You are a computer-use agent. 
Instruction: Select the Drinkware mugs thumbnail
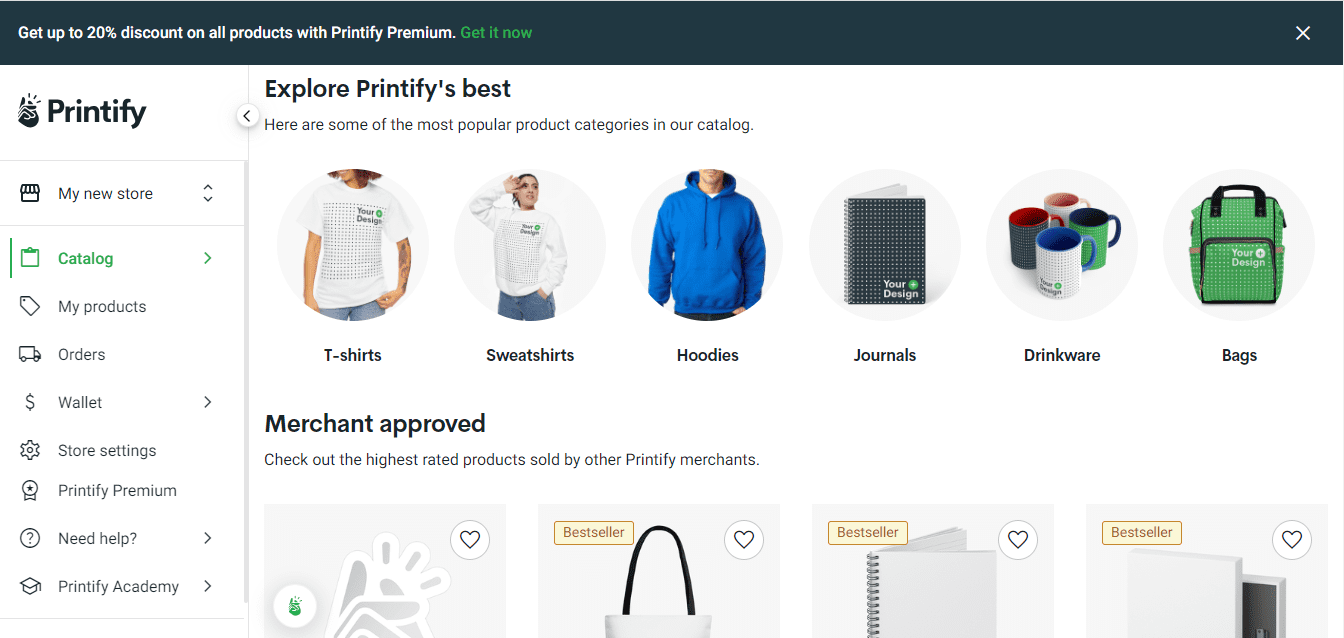pyautogui.click(x=1062, y=245)
